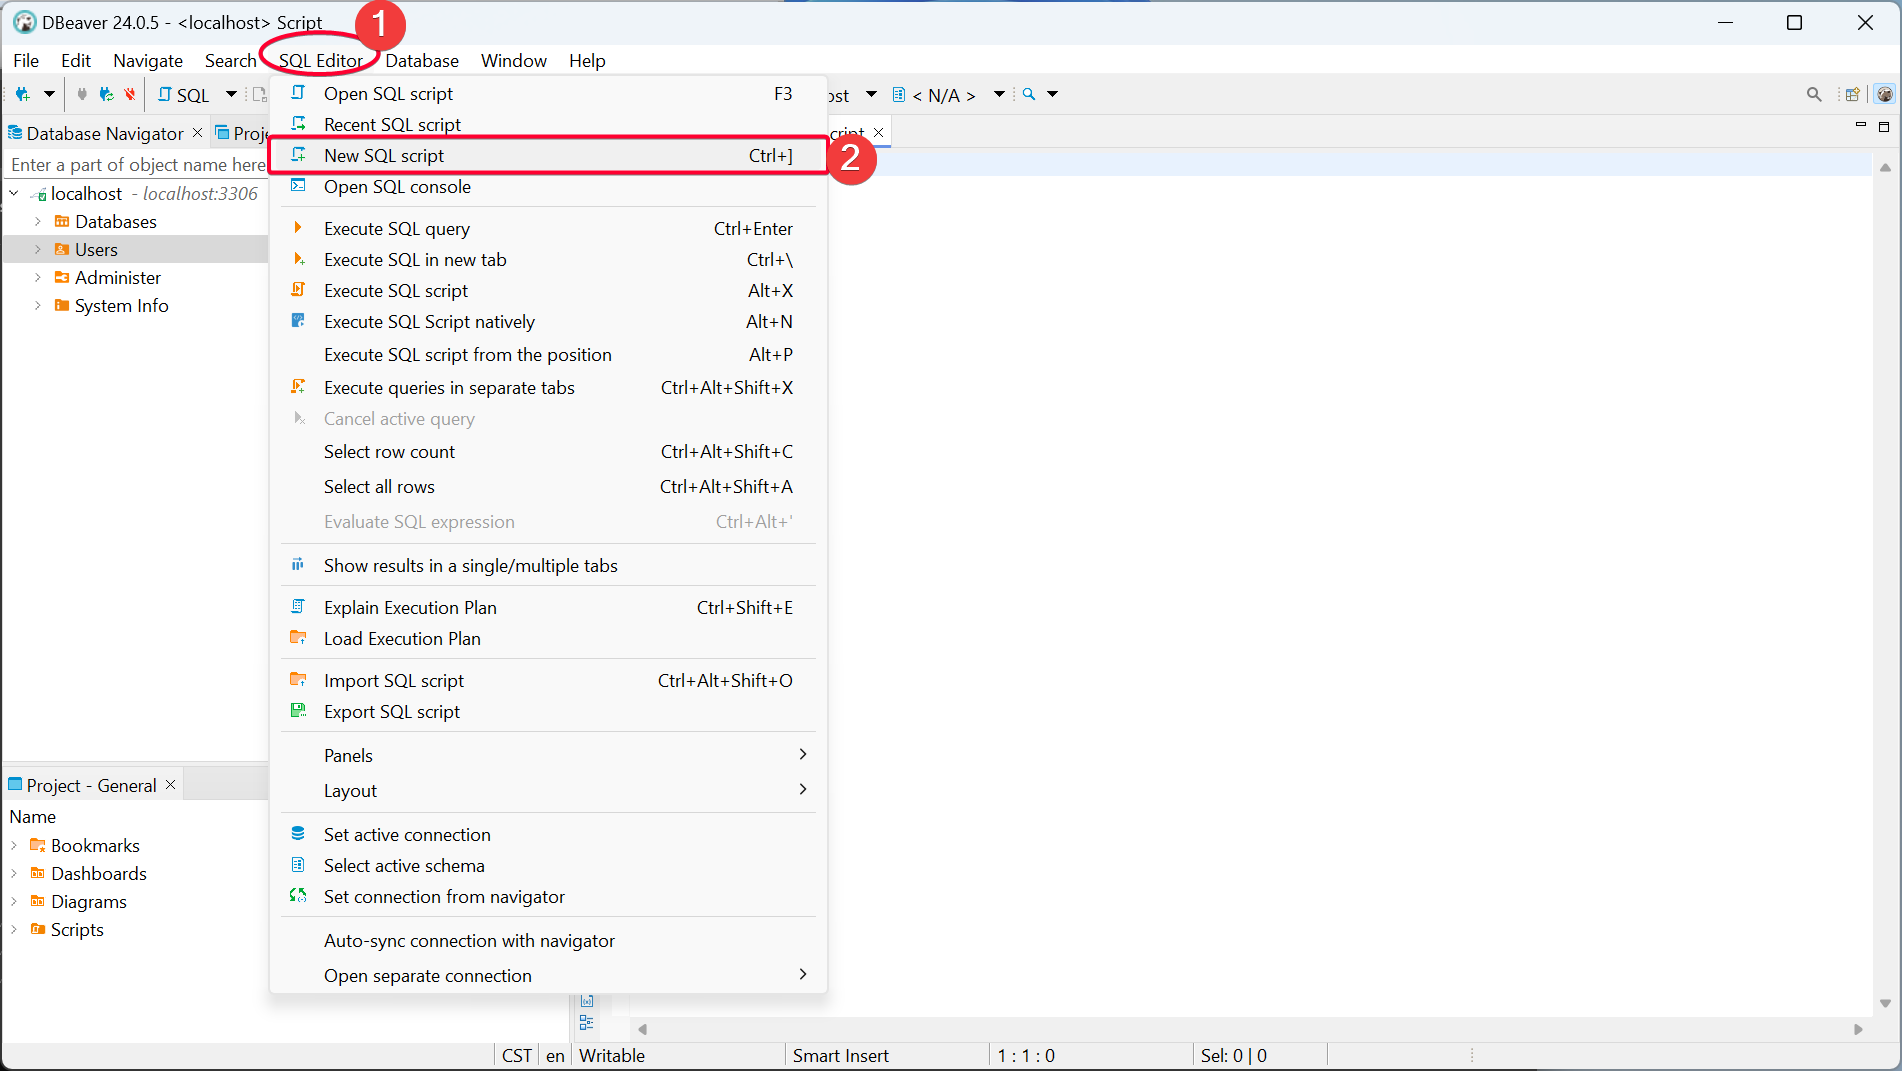
Task: Collapse the localhost connection node
Action: 14,193
